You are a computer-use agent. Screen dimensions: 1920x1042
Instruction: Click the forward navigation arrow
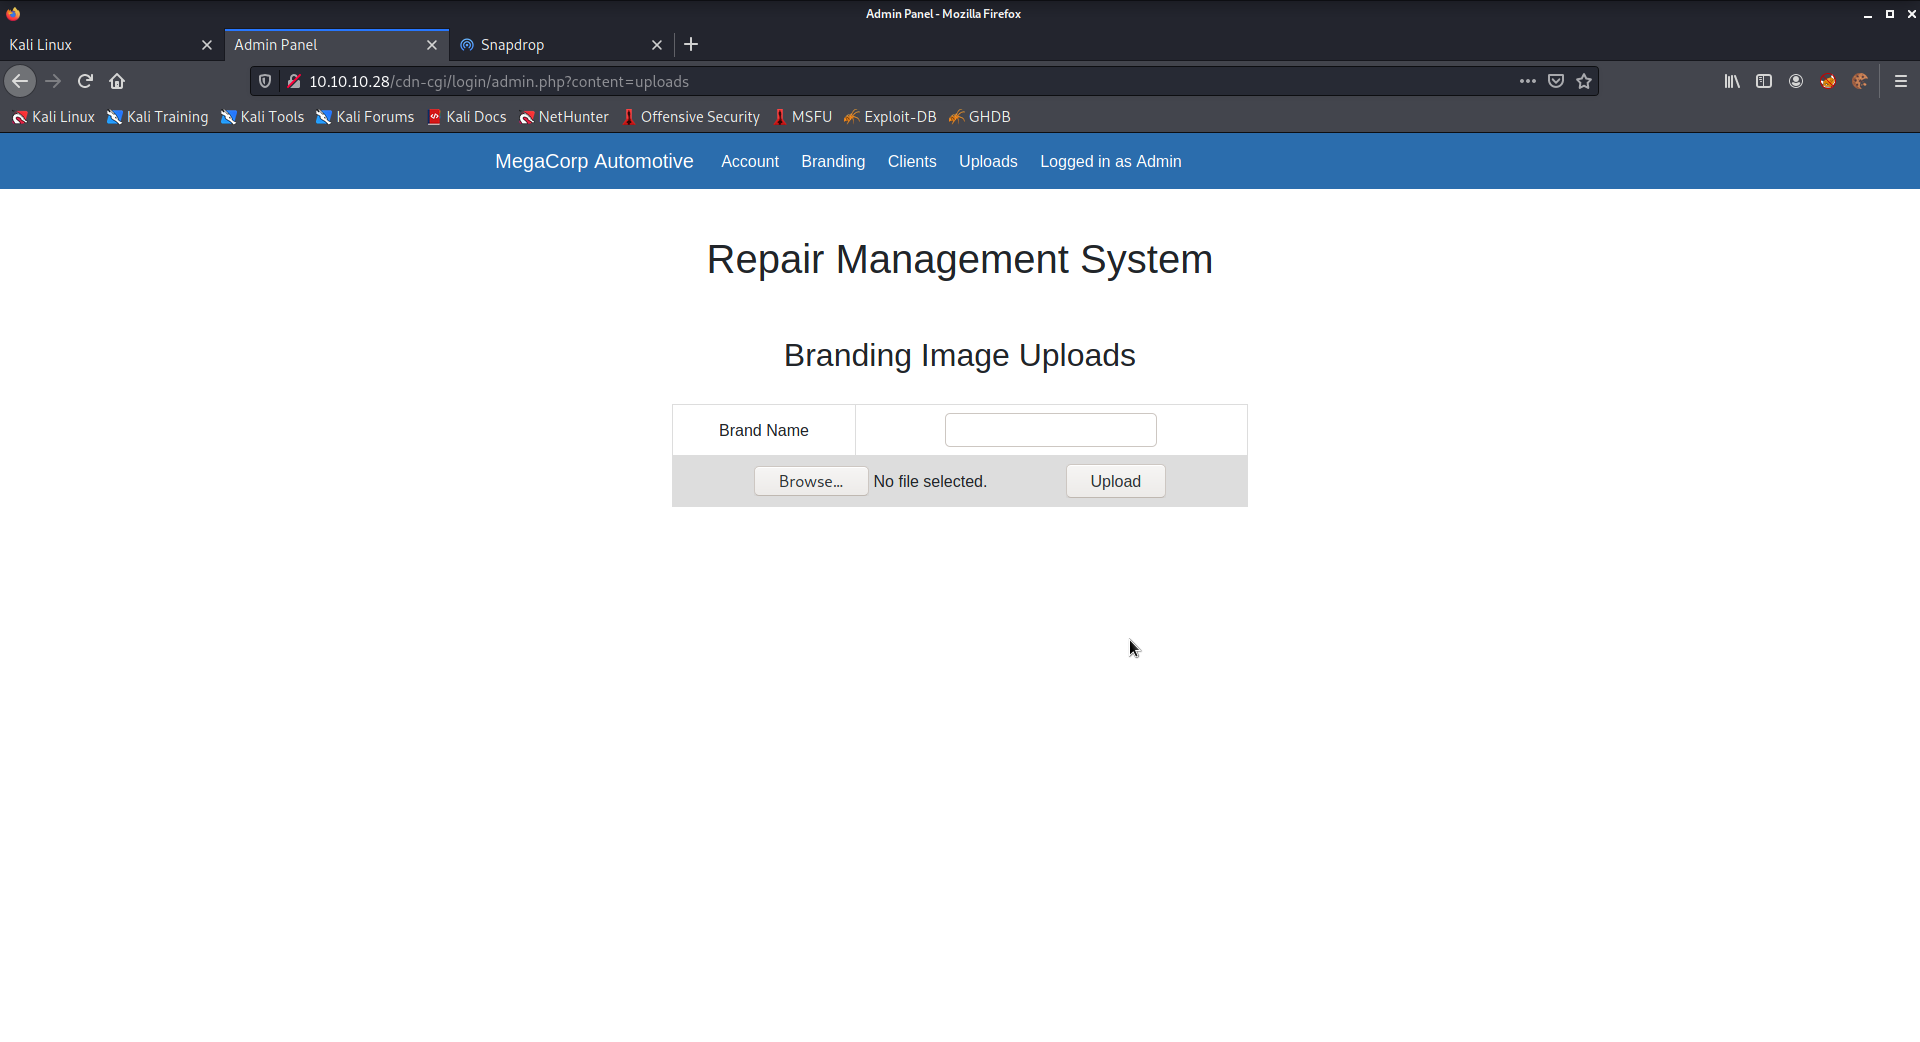tap(53, 81)
